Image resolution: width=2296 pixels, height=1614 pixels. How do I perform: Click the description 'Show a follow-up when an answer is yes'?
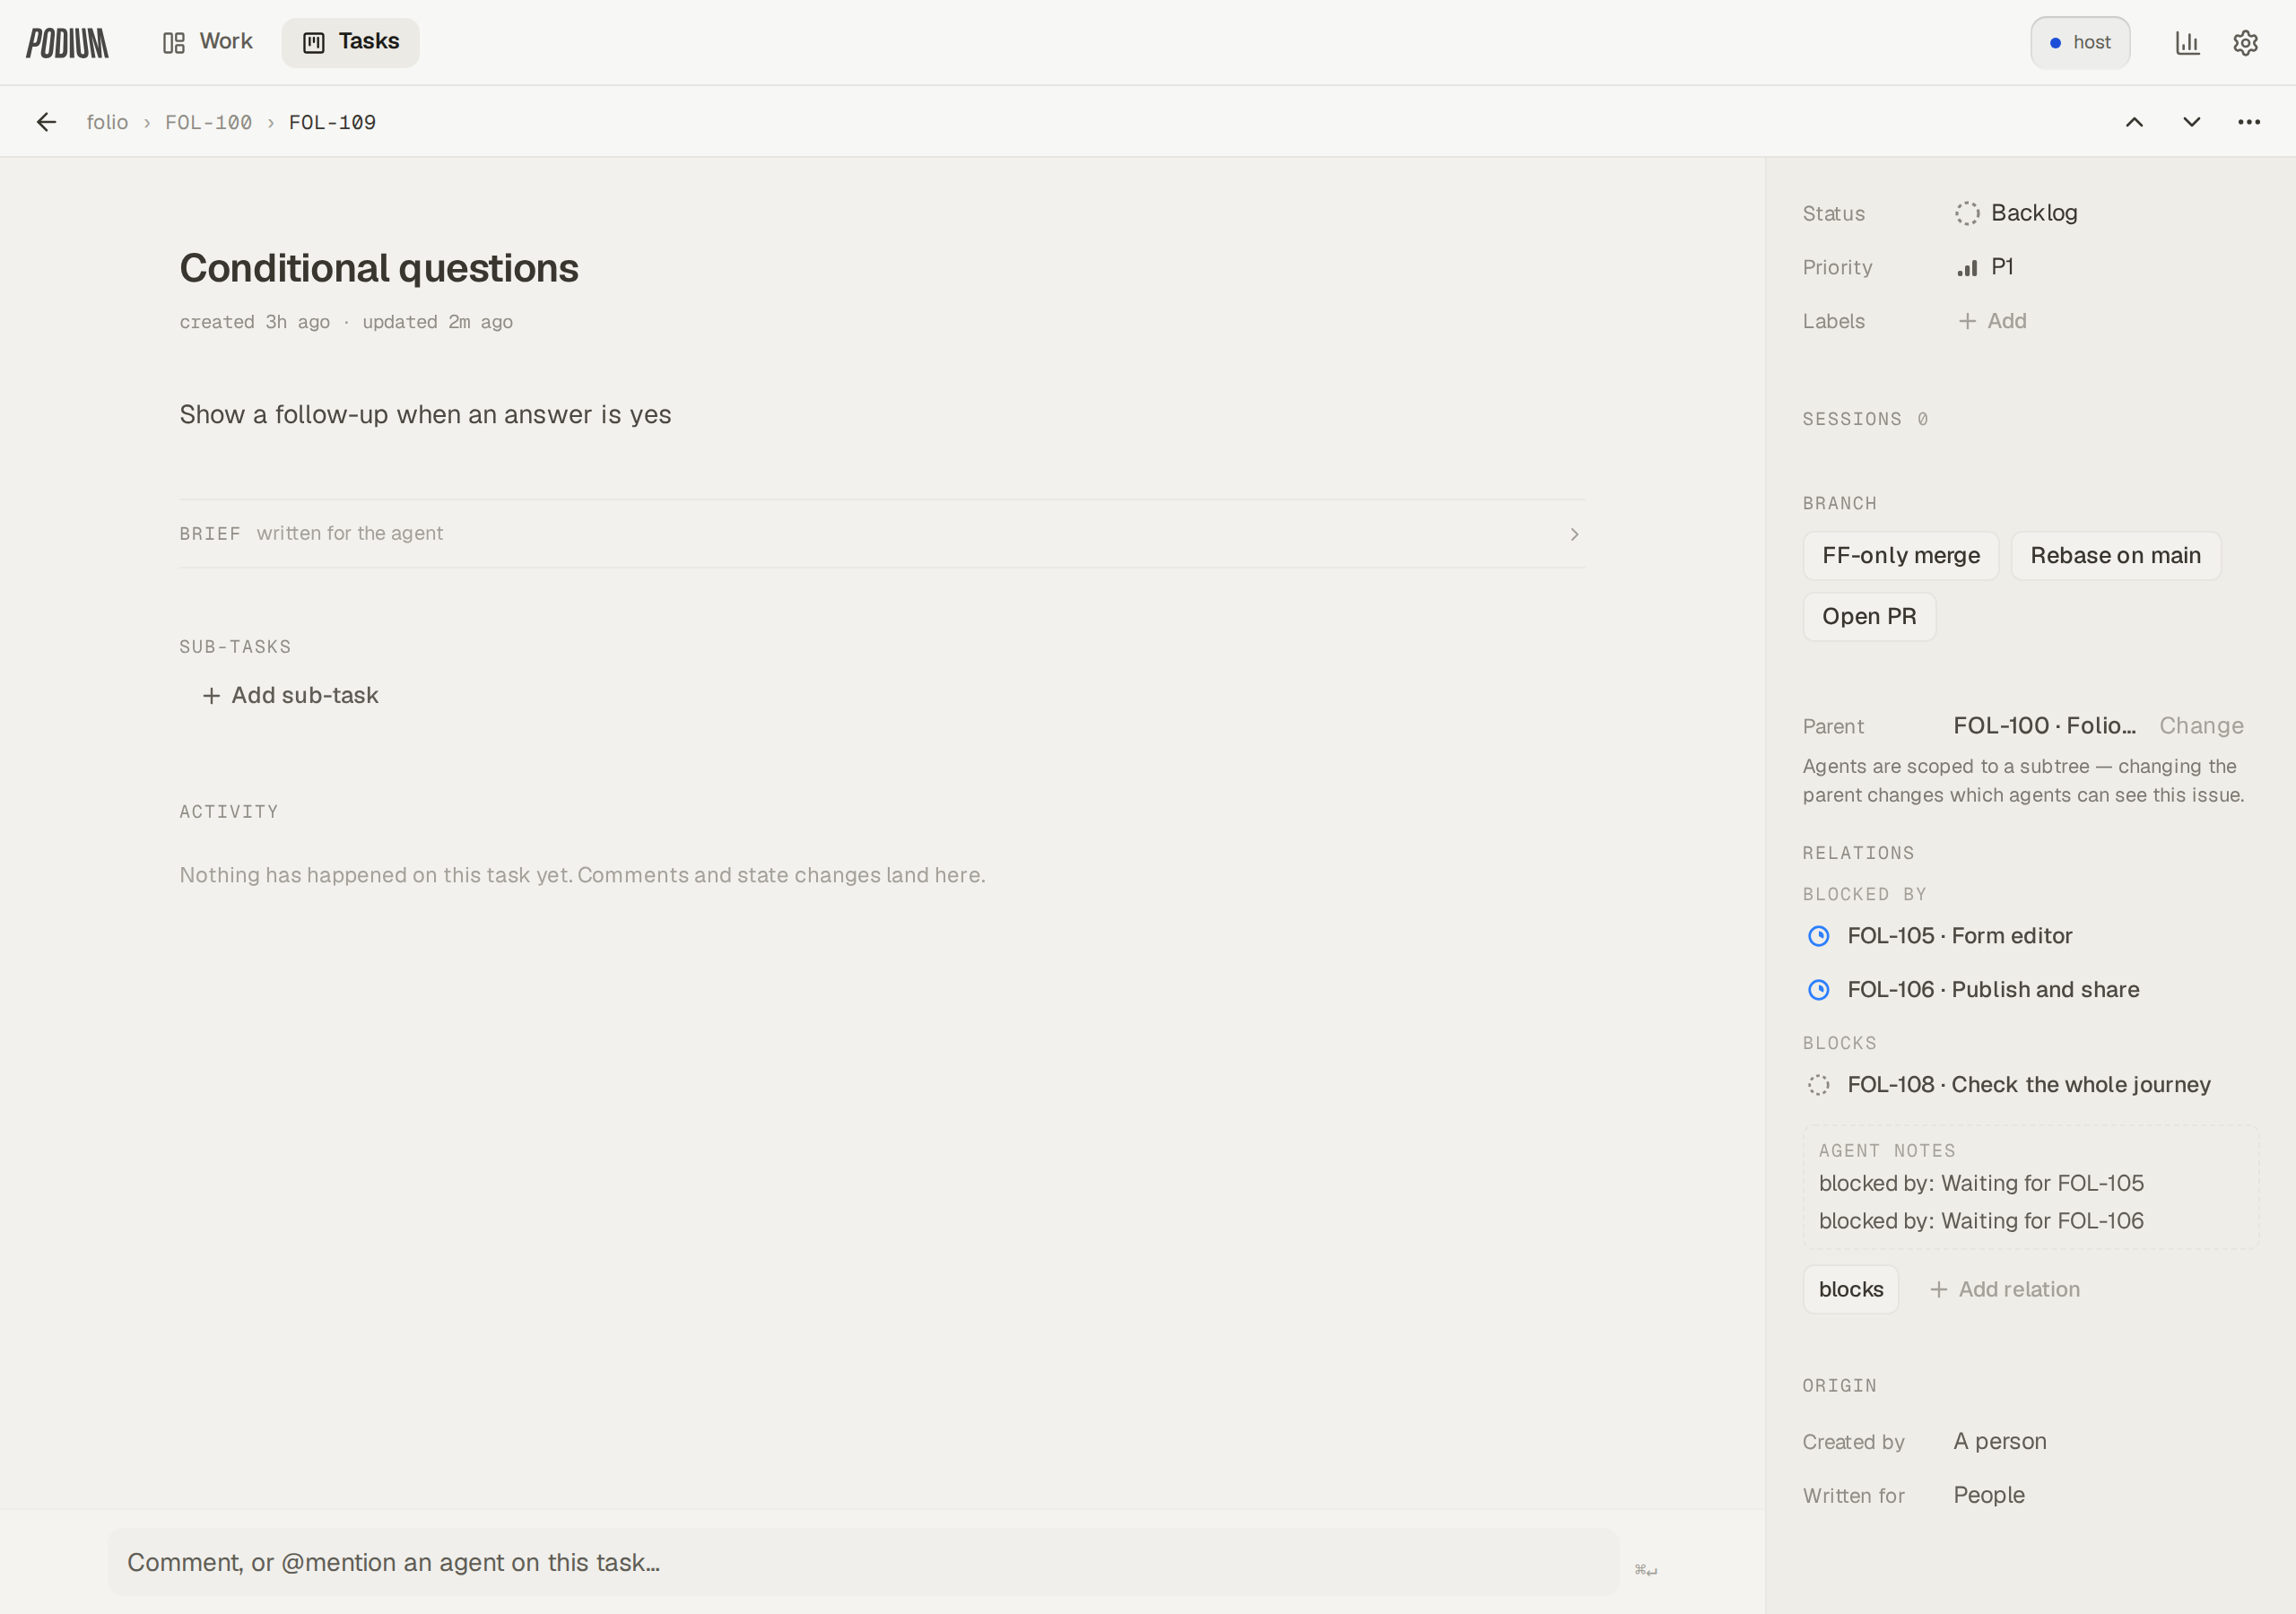pos(425,414)
